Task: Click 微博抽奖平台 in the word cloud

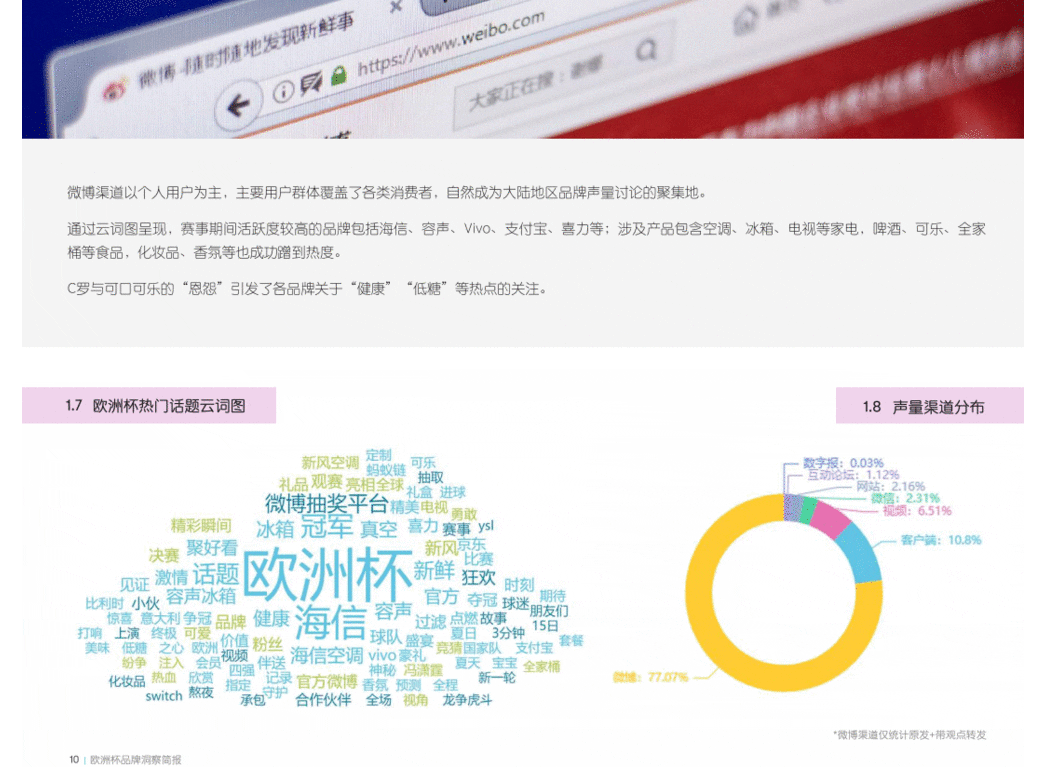Action: coord(326,503)
